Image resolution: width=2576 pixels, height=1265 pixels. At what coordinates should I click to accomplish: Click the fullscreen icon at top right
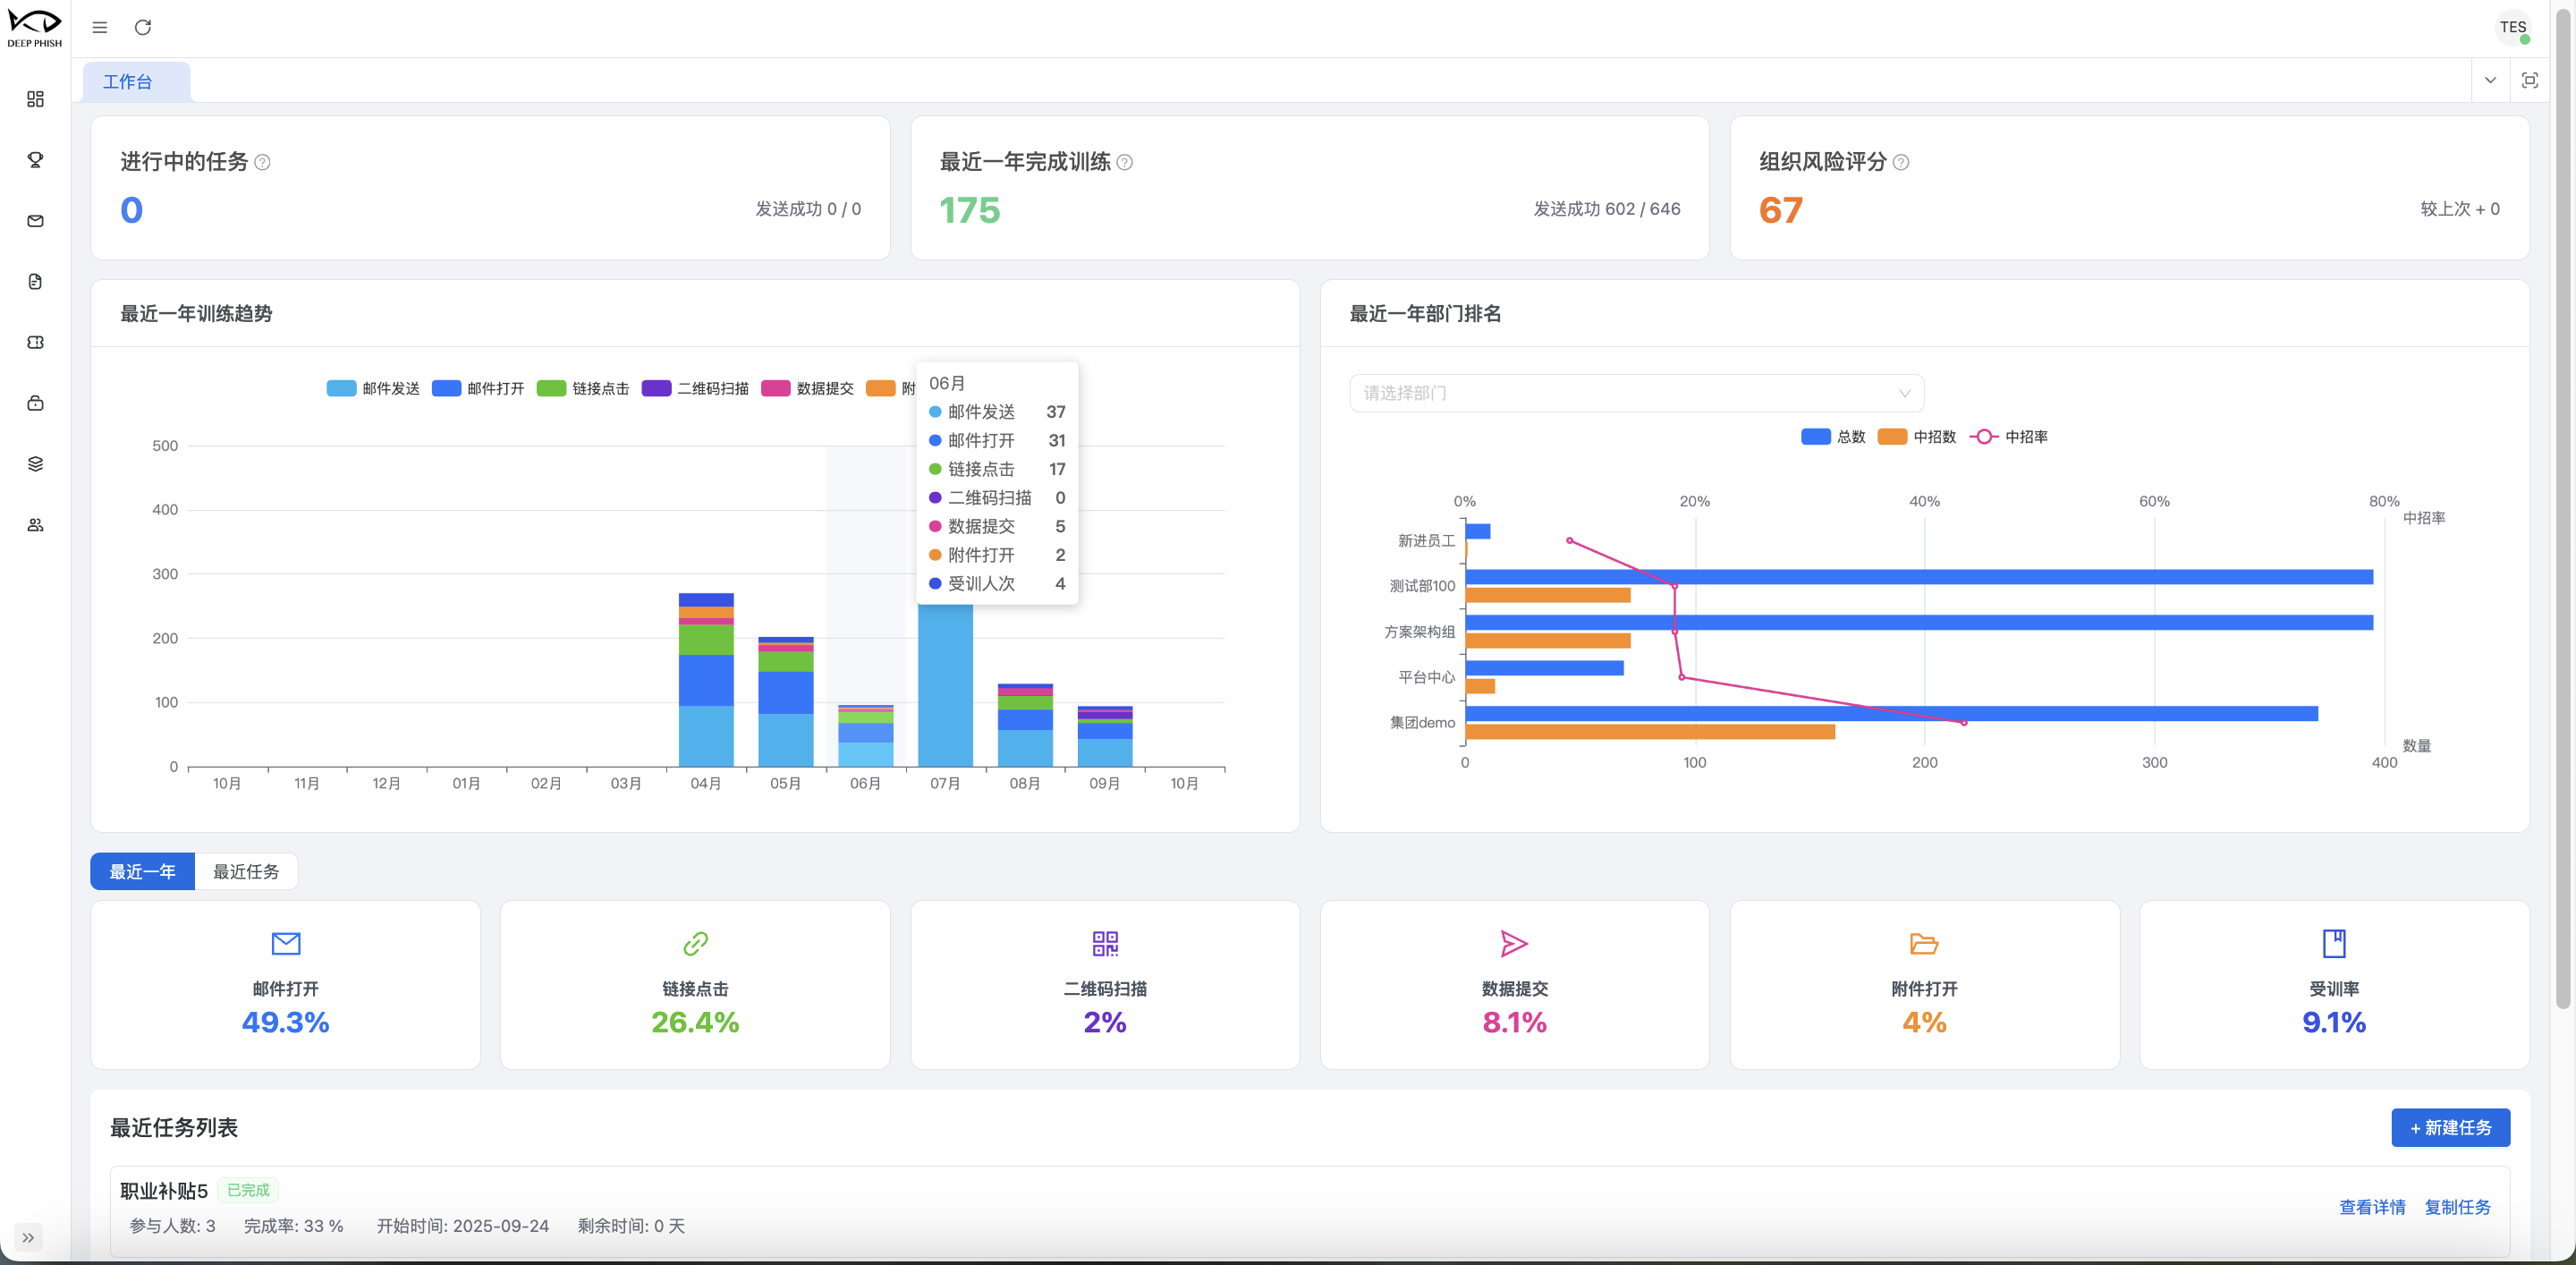tap(2529, 80)
